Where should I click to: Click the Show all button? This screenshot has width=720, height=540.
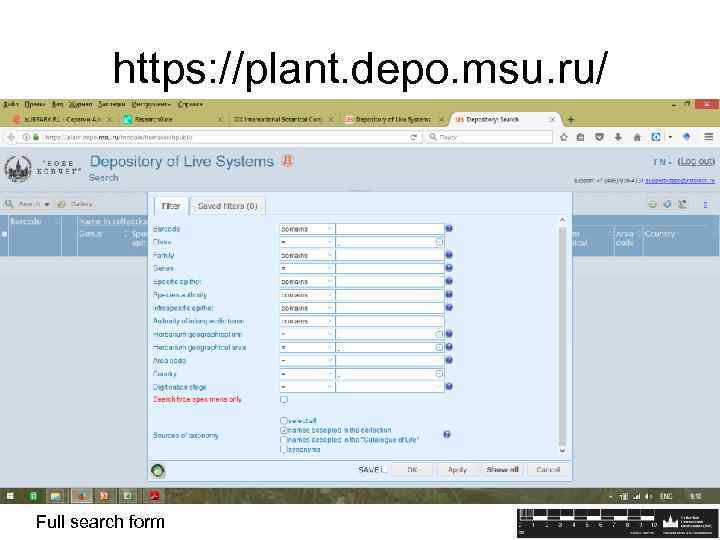click(x=502, y=470)
